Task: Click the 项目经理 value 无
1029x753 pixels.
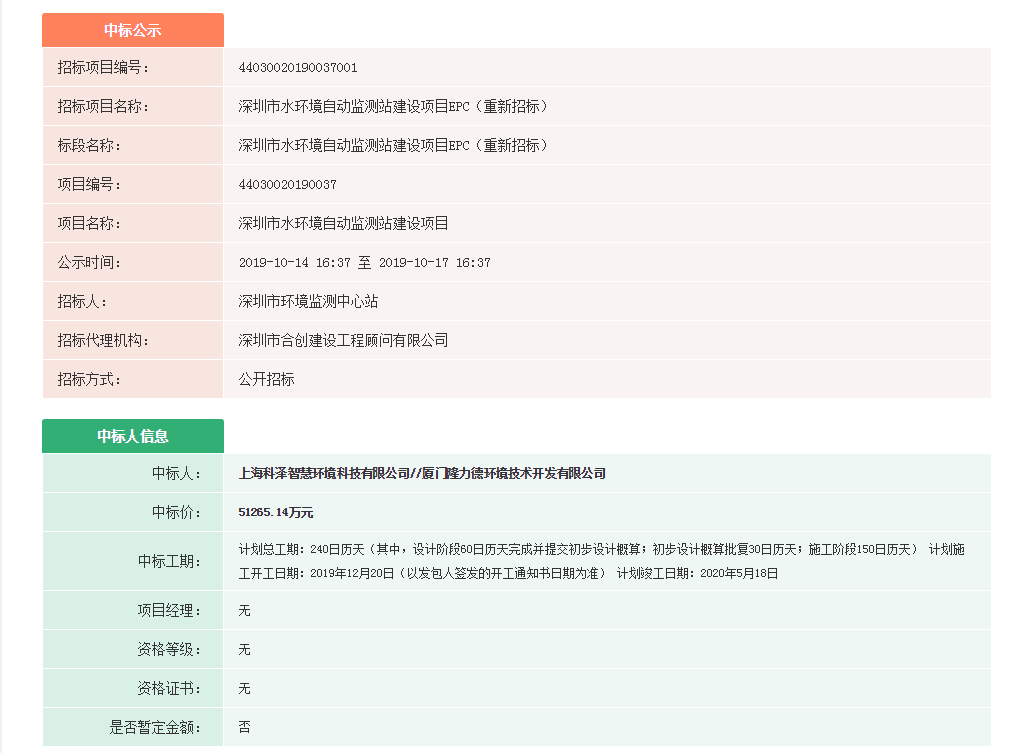Action: point(244,611)
